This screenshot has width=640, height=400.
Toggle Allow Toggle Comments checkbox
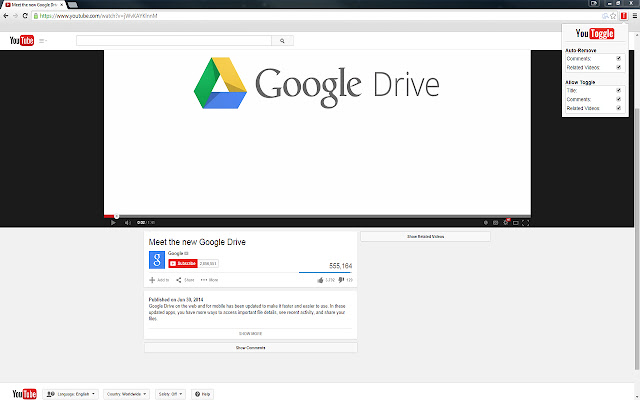(x=618, y=99)
